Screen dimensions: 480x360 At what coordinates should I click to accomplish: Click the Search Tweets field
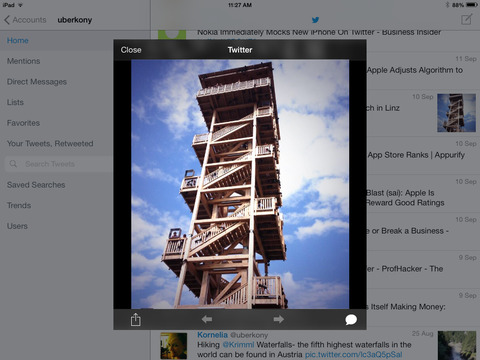(59, 164)
